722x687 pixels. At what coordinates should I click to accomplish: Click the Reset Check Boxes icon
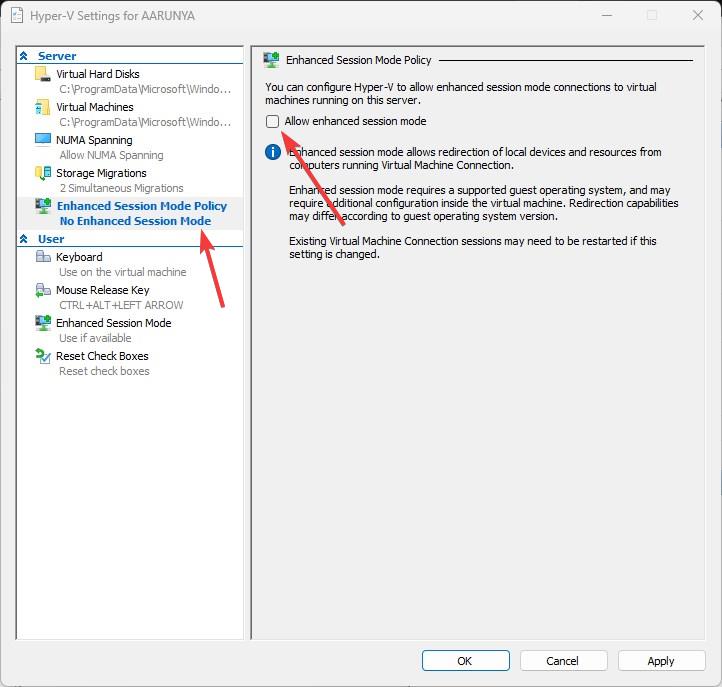coord(43,356)
